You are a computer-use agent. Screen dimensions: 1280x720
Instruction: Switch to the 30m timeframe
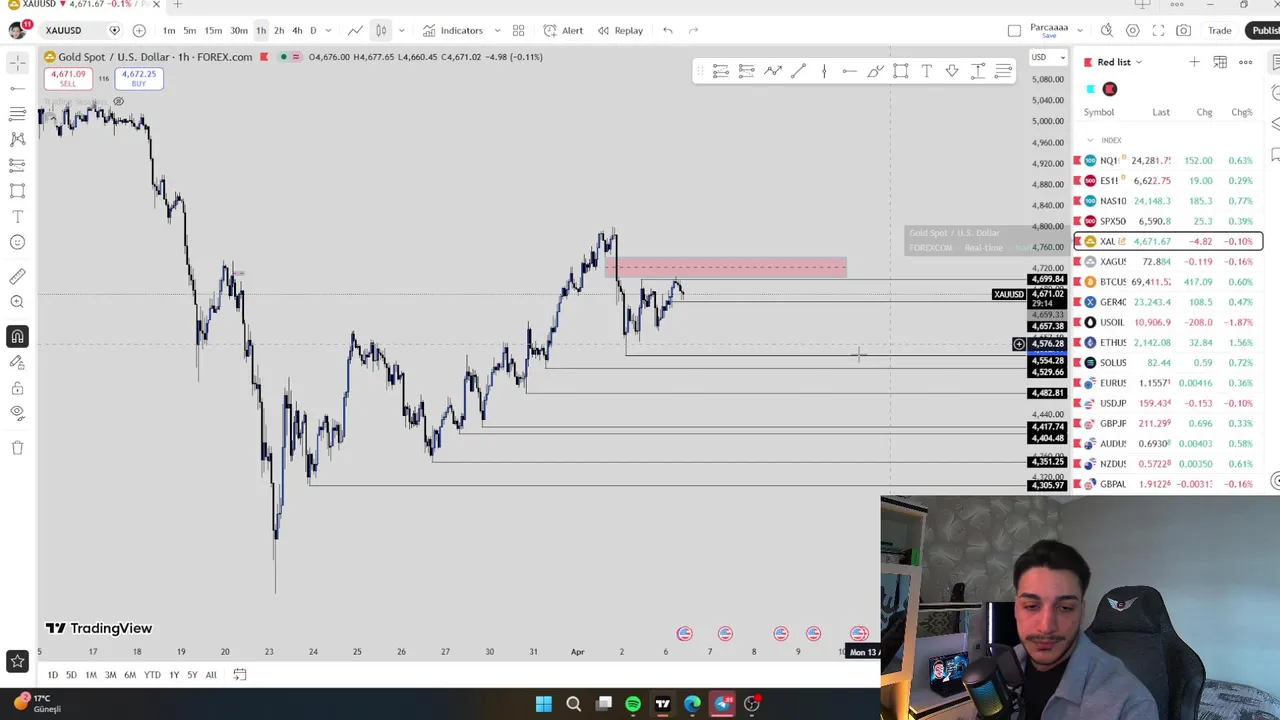coord(239,30)
